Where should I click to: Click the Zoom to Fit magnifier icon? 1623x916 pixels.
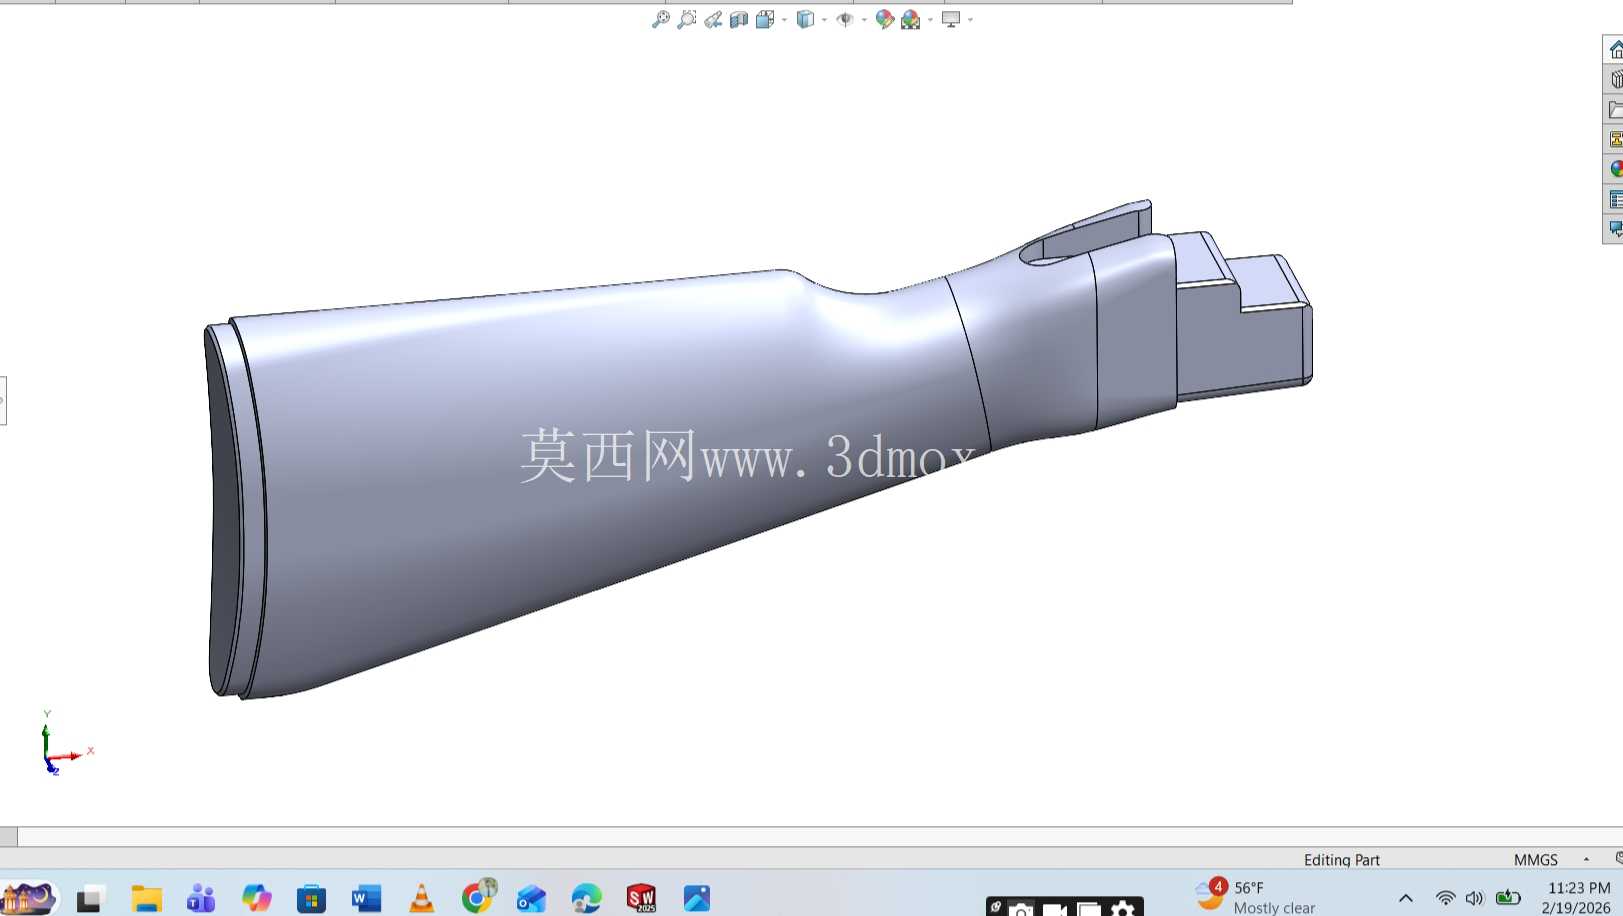pyautogui.click(x=661, y=19)
